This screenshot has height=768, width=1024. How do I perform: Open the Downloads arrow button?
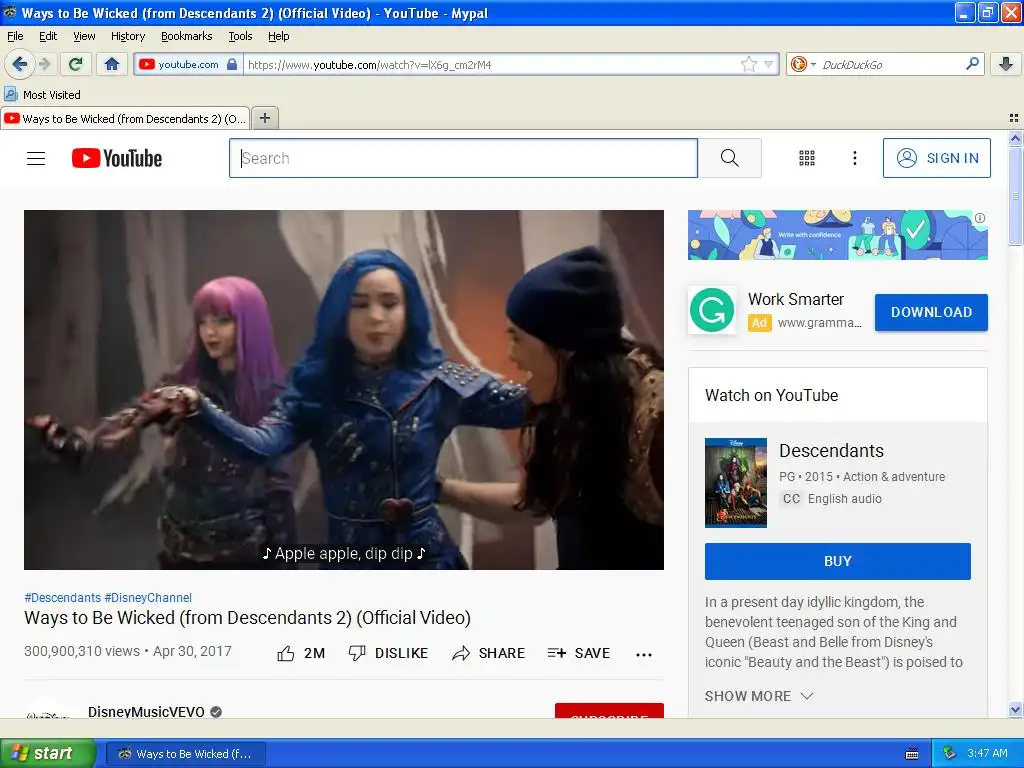coord(1006,64)
